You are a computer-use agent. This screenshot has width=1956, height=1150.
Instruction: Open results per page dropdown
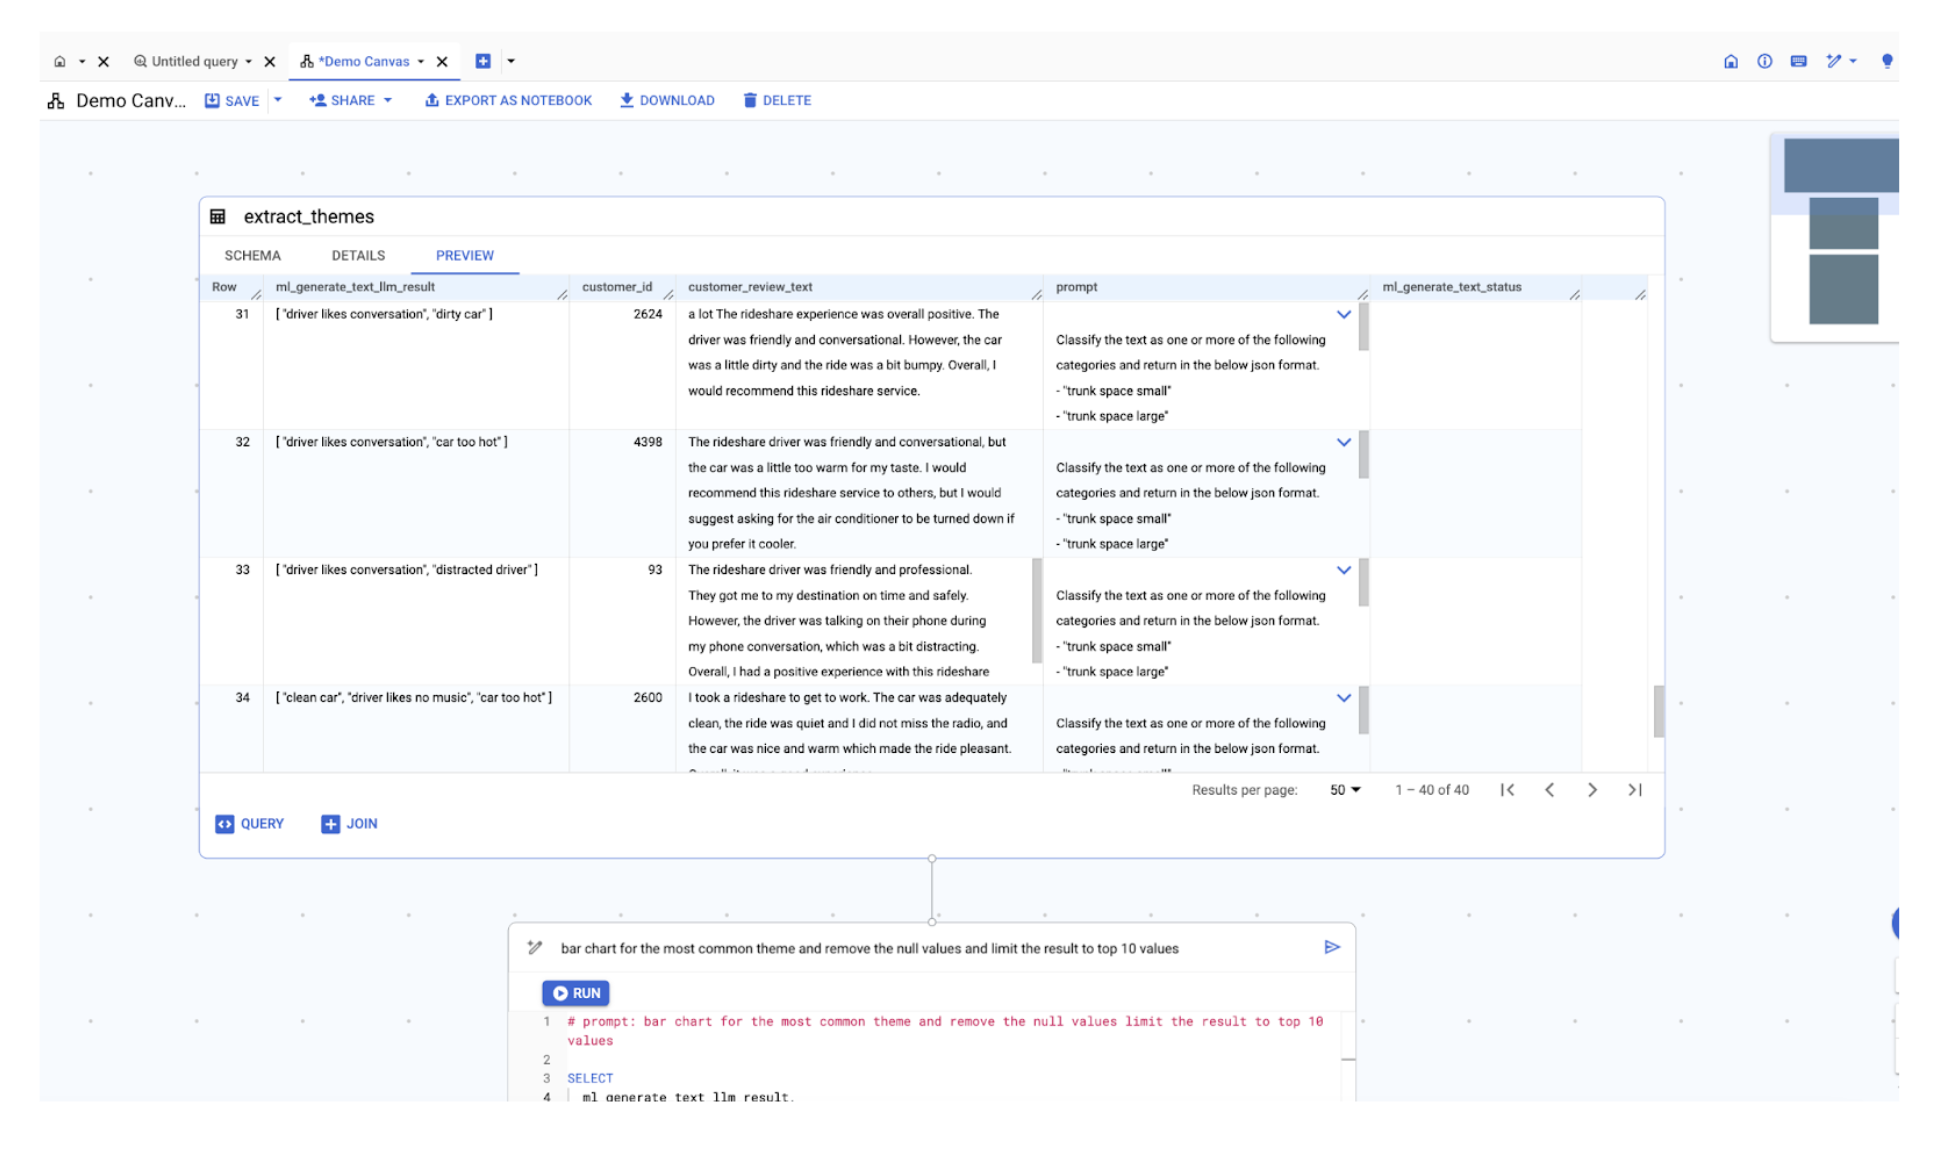pyautogui.click(x=1346, y=789)
